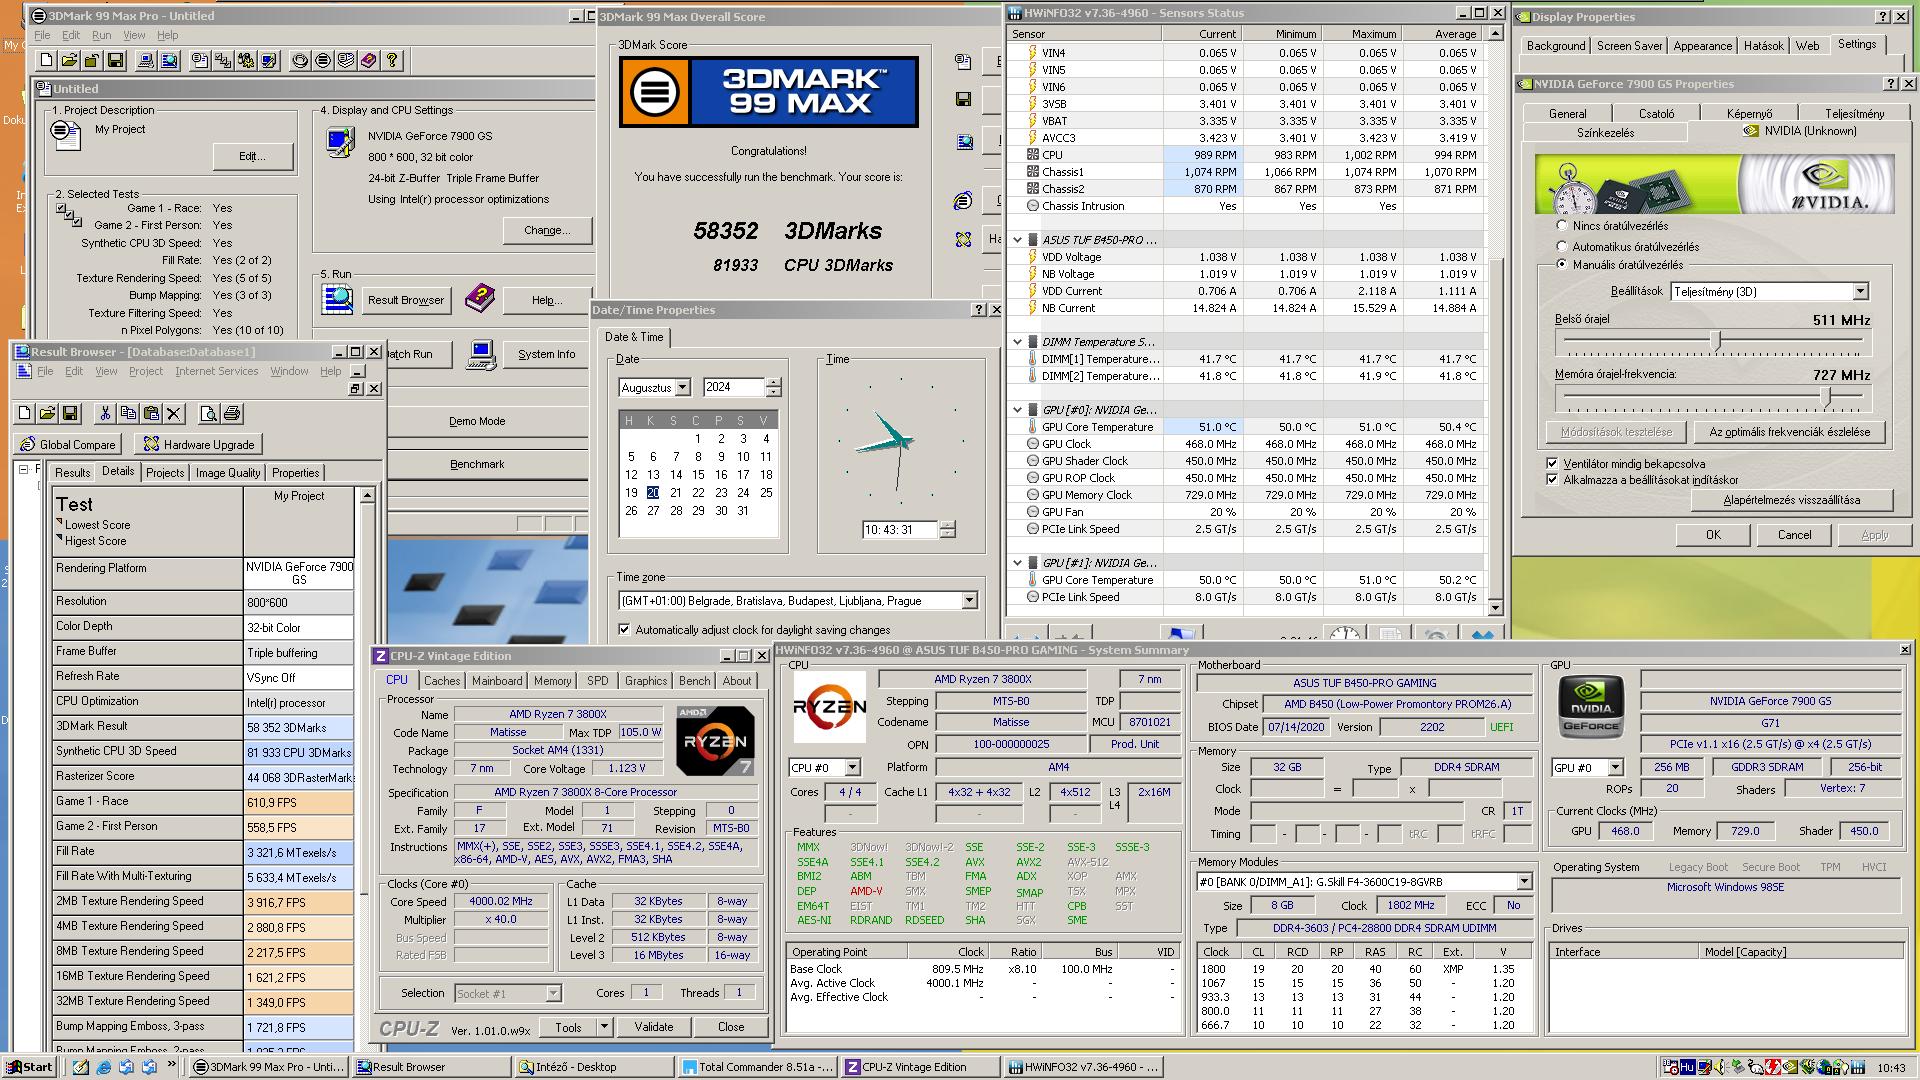Click the Validate button in CPU-Z
The image size is (1920, 1080).
tap(653, 1027)
